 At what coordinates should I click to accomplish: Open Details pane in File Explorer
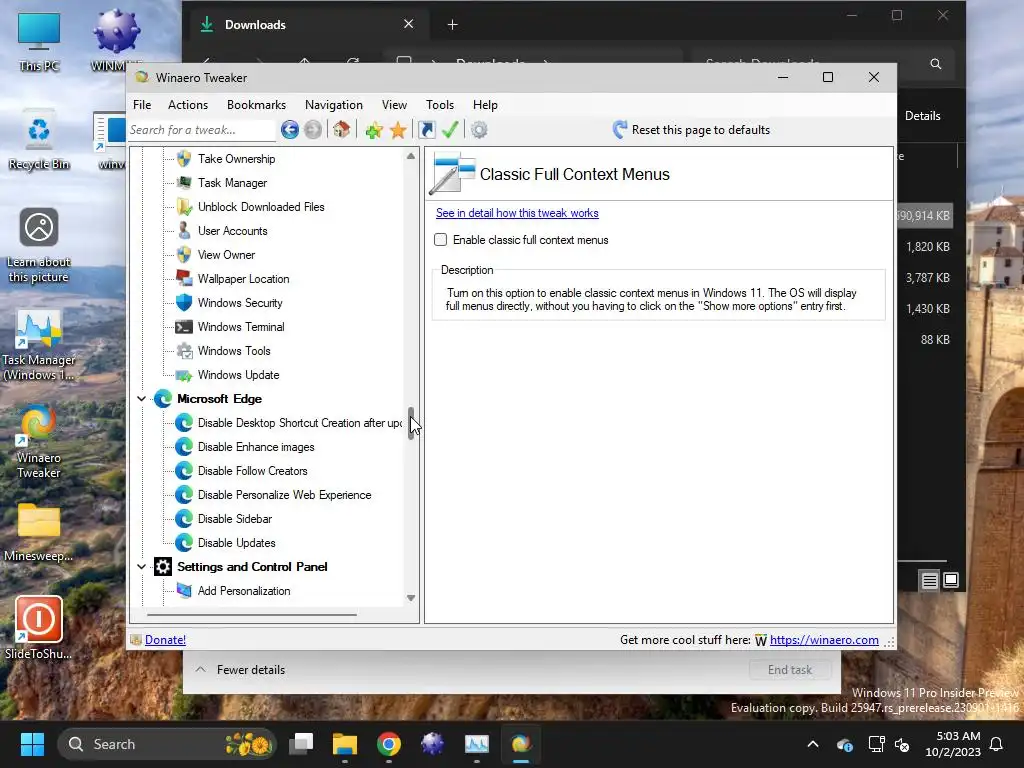pos(923,116)
